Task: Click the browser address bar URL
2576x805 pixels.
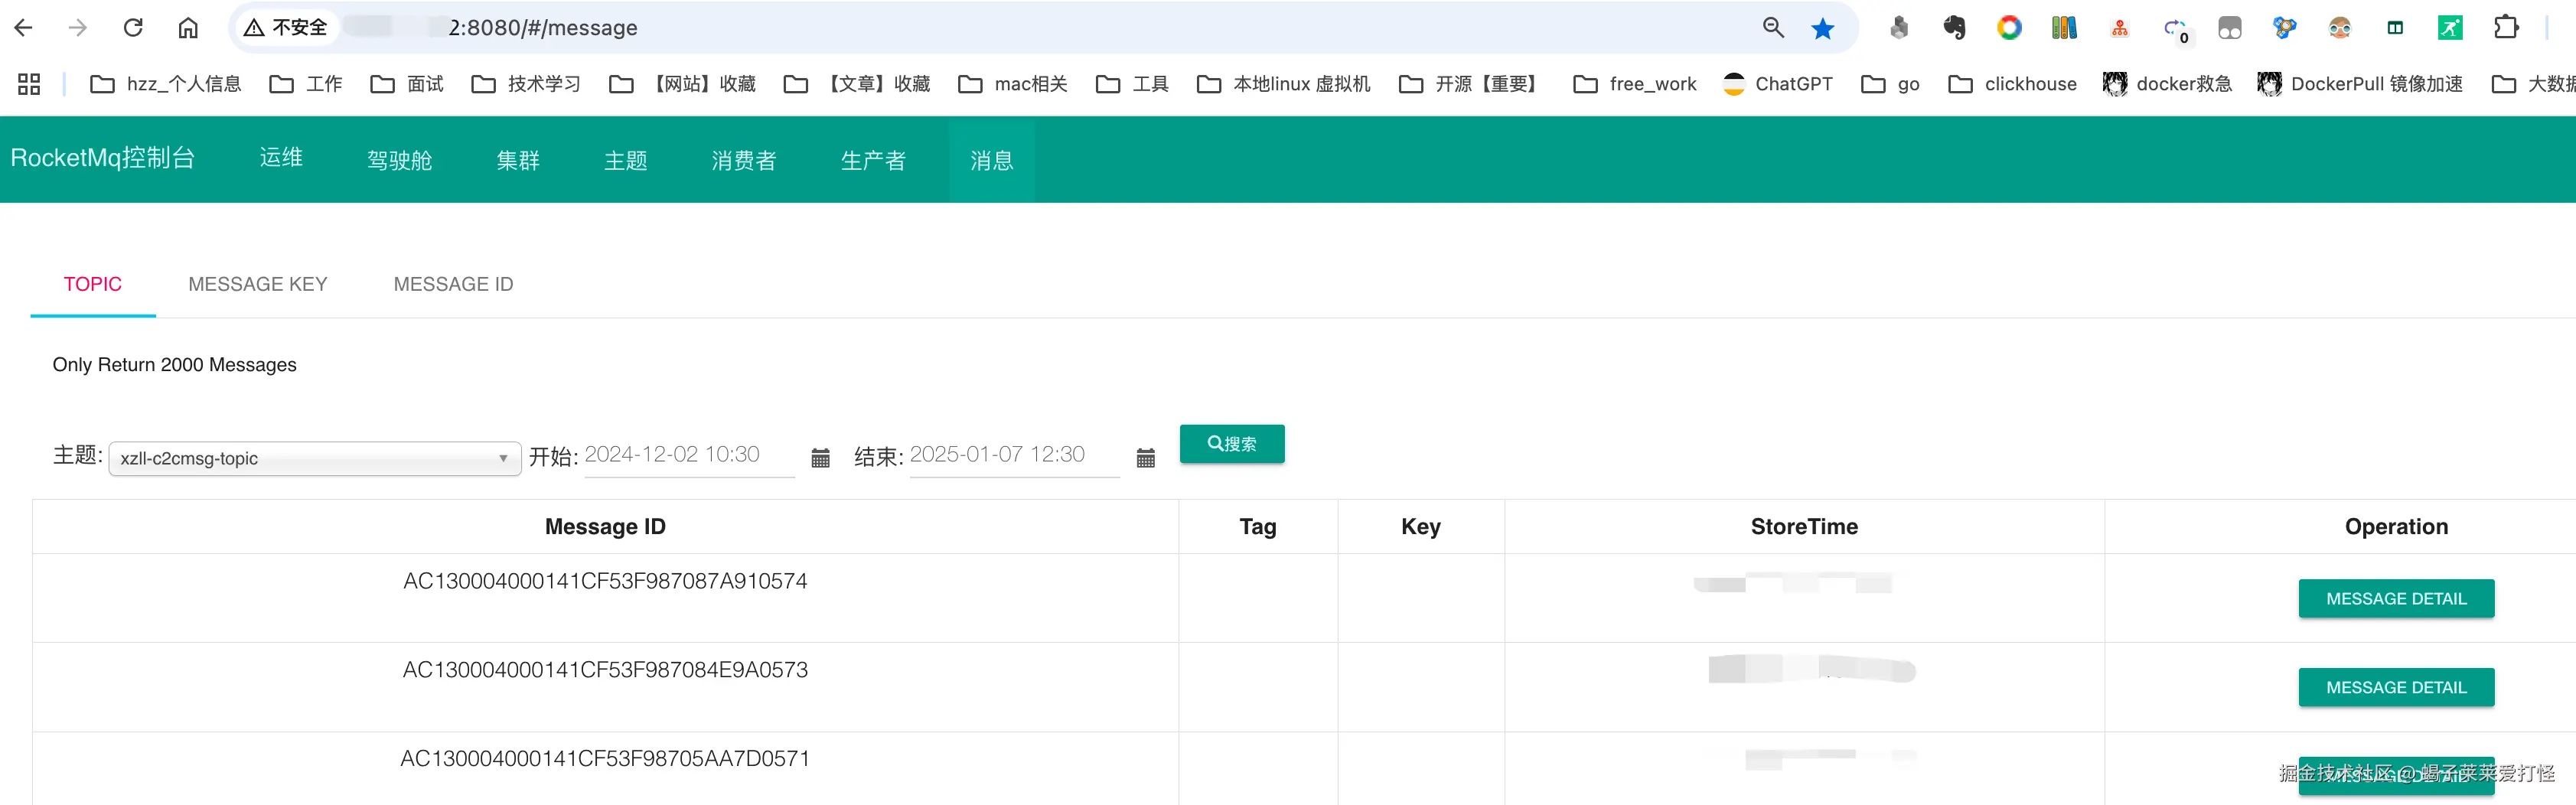Action: click(x=543, y=27)
